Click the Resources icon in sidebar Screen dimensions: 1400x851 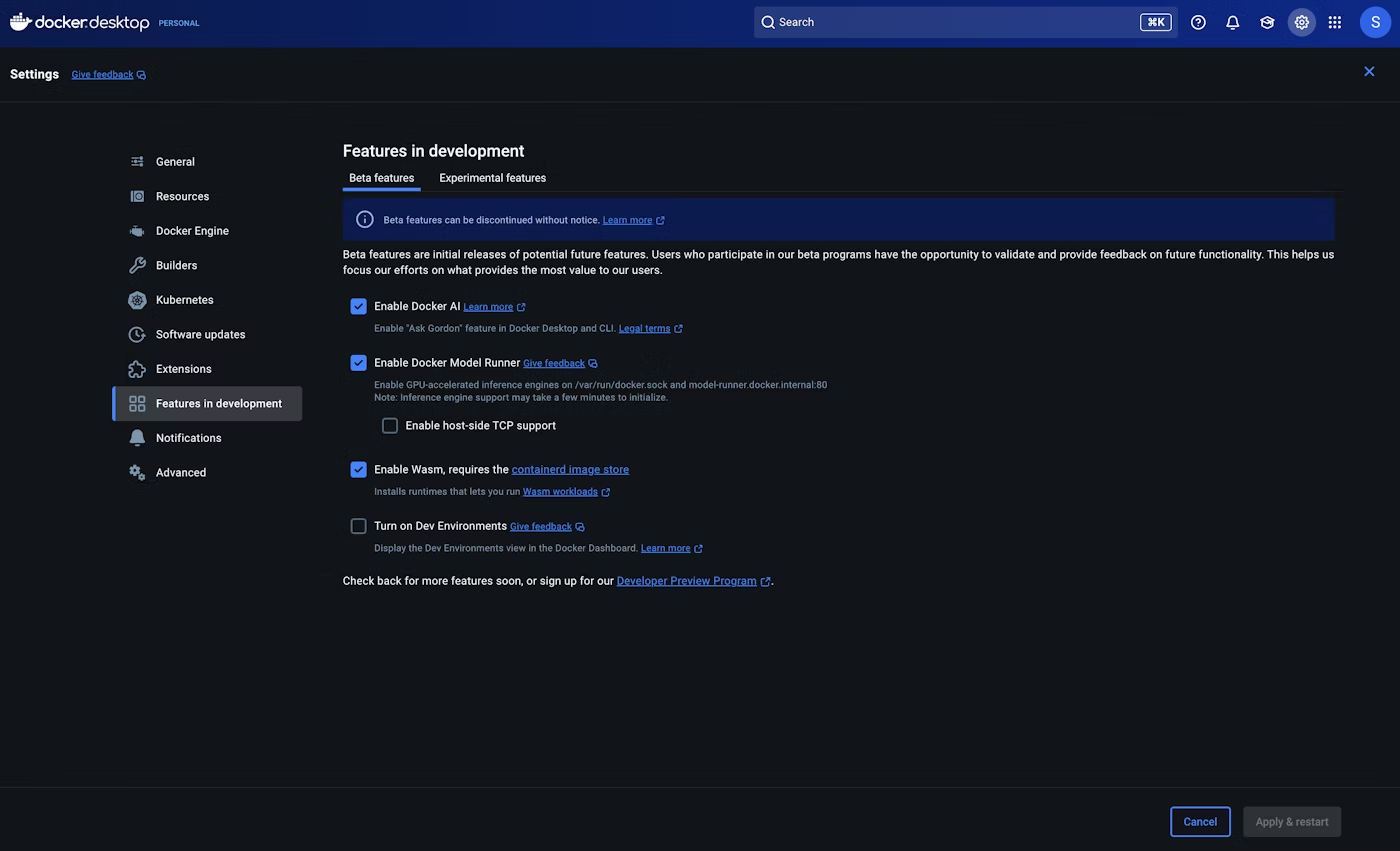(137, 196)
